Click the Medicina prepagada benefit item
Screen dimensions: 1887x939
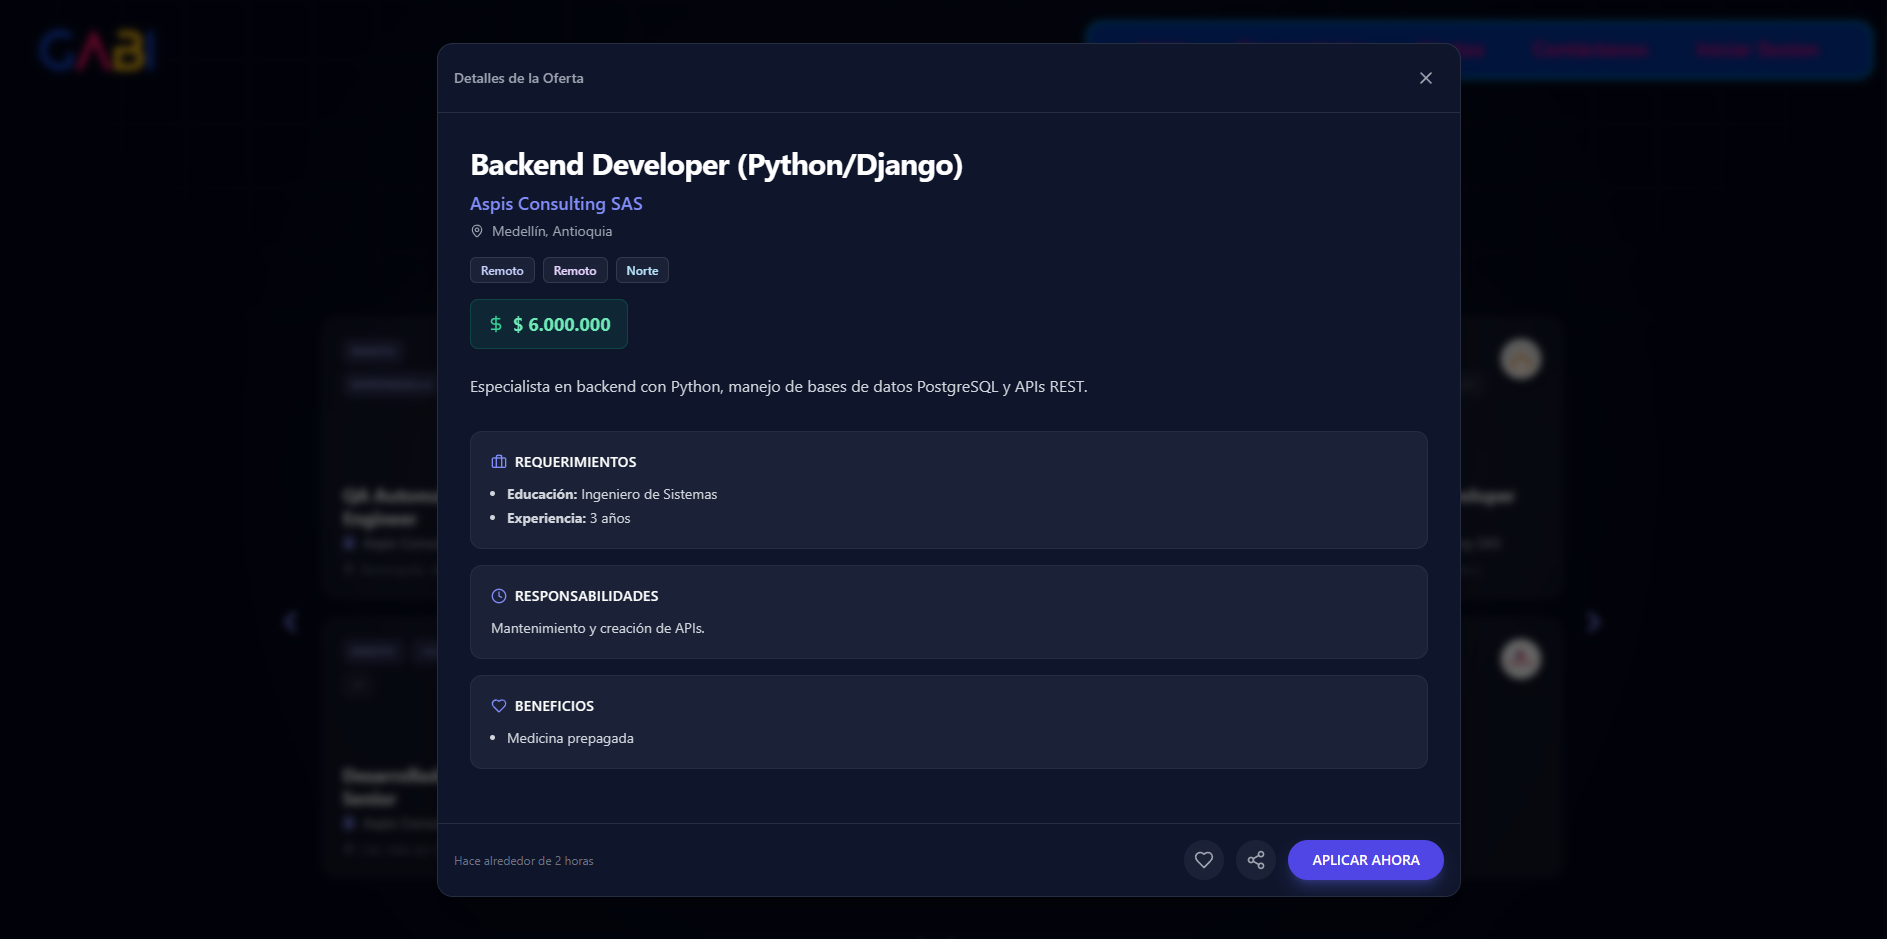click(x=570, y=738)
